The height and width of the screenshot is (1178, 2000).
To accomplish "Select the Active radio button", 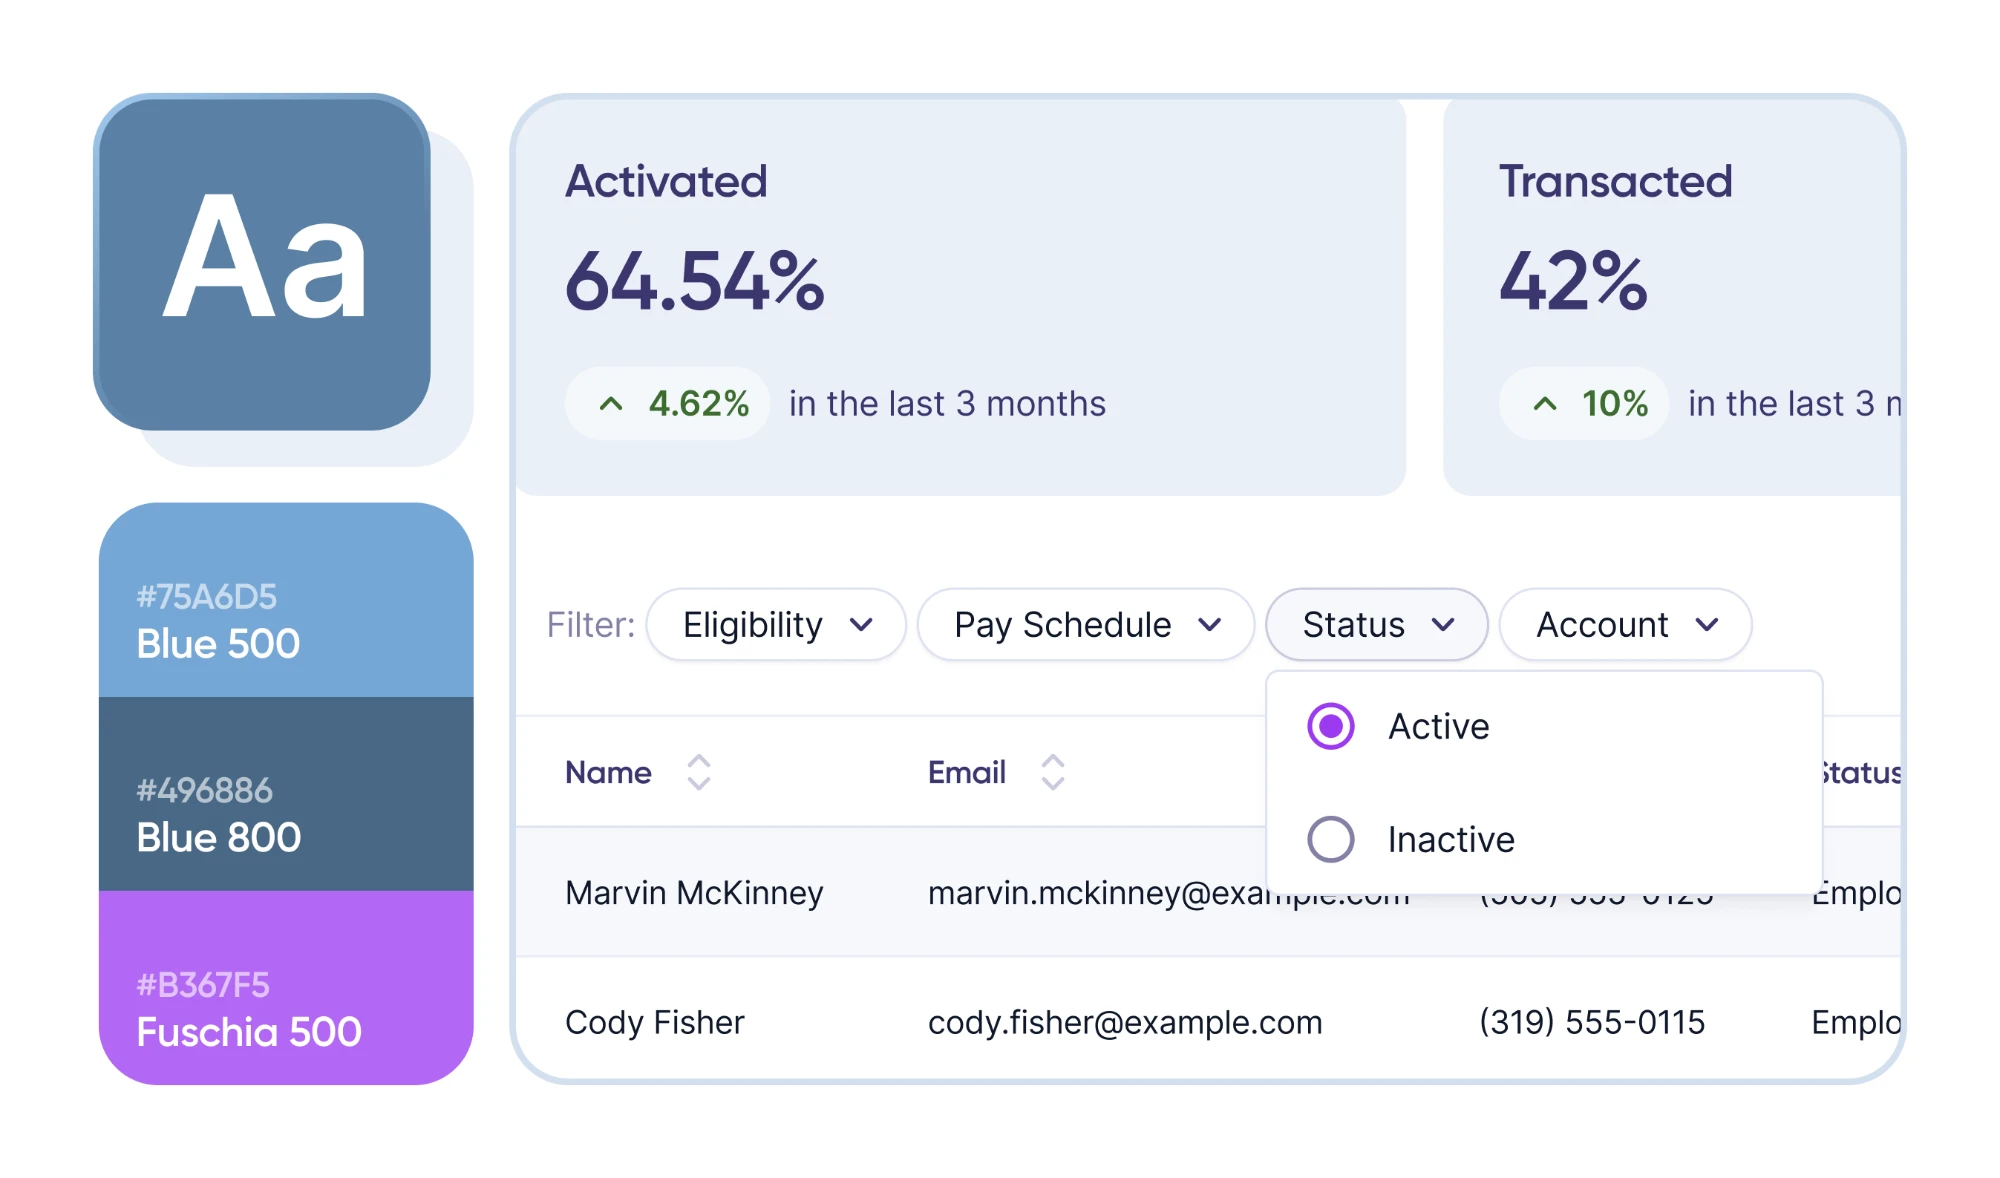I will coord(1331,726).
